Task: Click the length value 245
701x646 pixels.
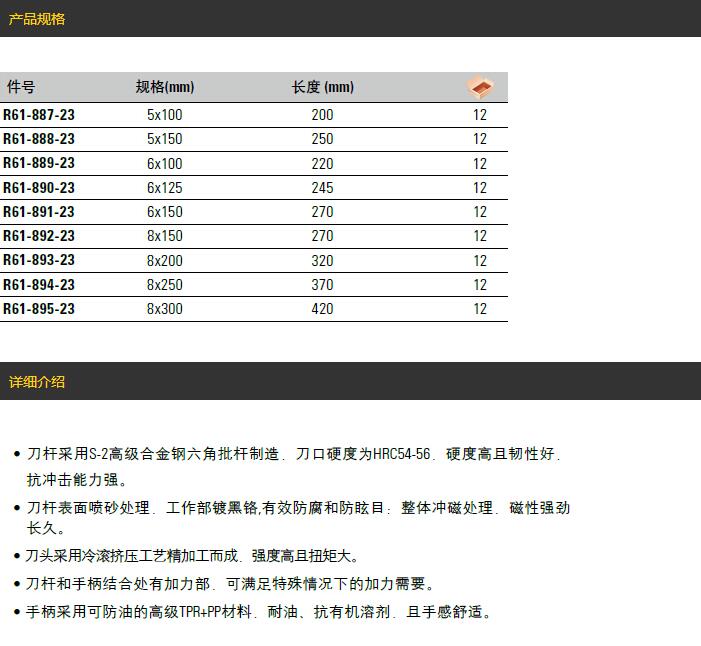Action: click(x=322, y=188)
